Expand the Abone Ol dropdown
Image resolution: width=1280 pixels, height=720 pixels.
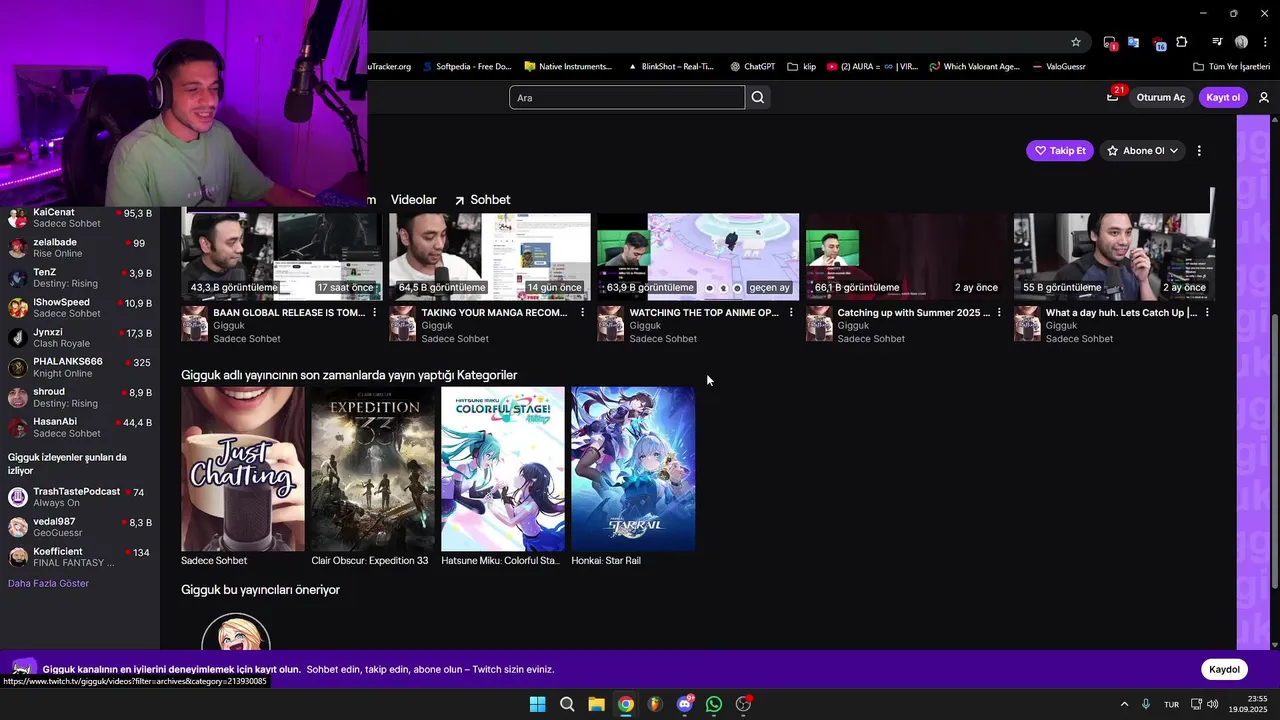pyautogui.click(x=1174, y=151)
